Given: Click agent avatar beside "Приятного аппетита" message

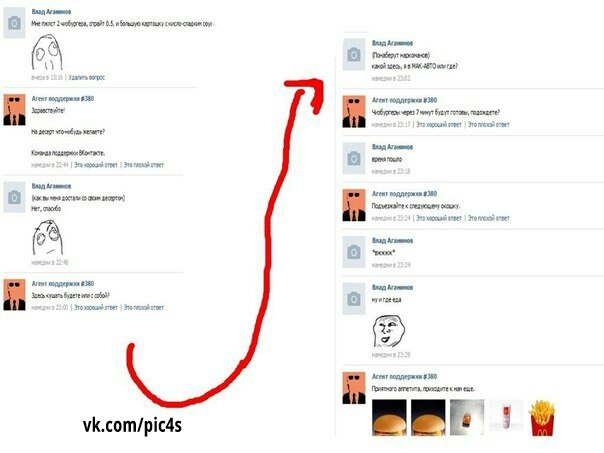Looking at the screenshot, I should (x=354, y=388).
